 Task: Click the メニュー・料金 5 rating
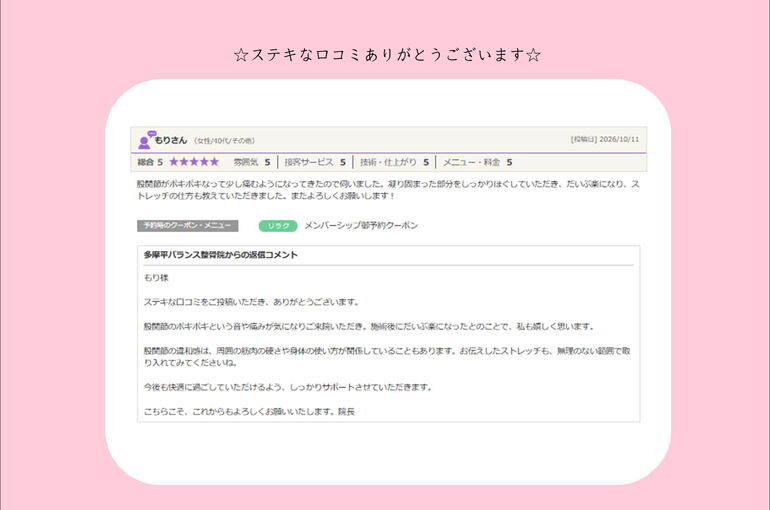coord(477,162)
